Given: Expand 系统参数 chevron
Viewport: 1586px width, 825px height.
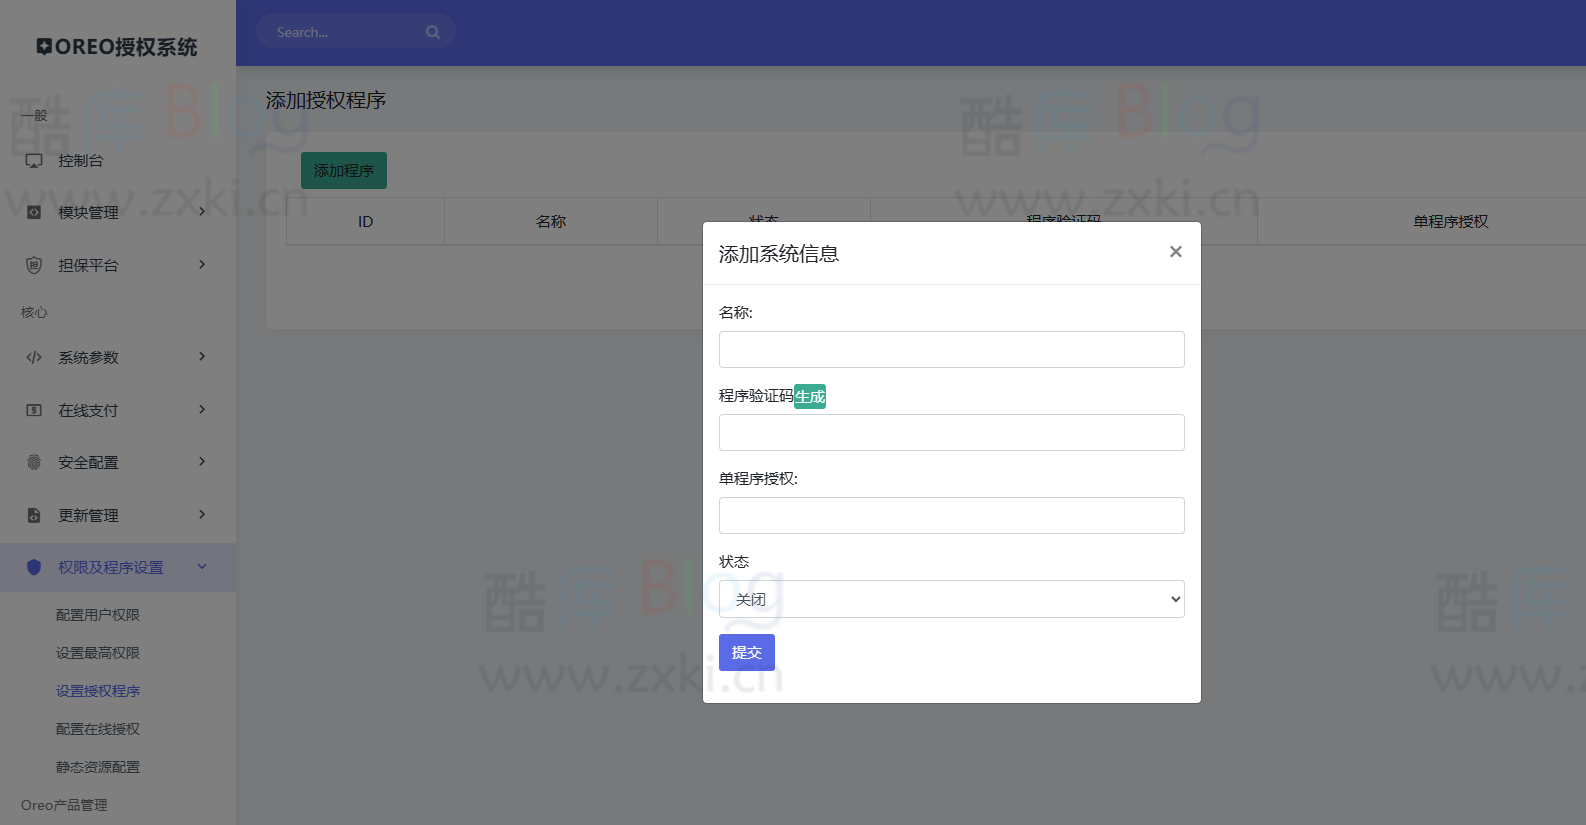Looking at the screenshot, I should tap(202, 356).
